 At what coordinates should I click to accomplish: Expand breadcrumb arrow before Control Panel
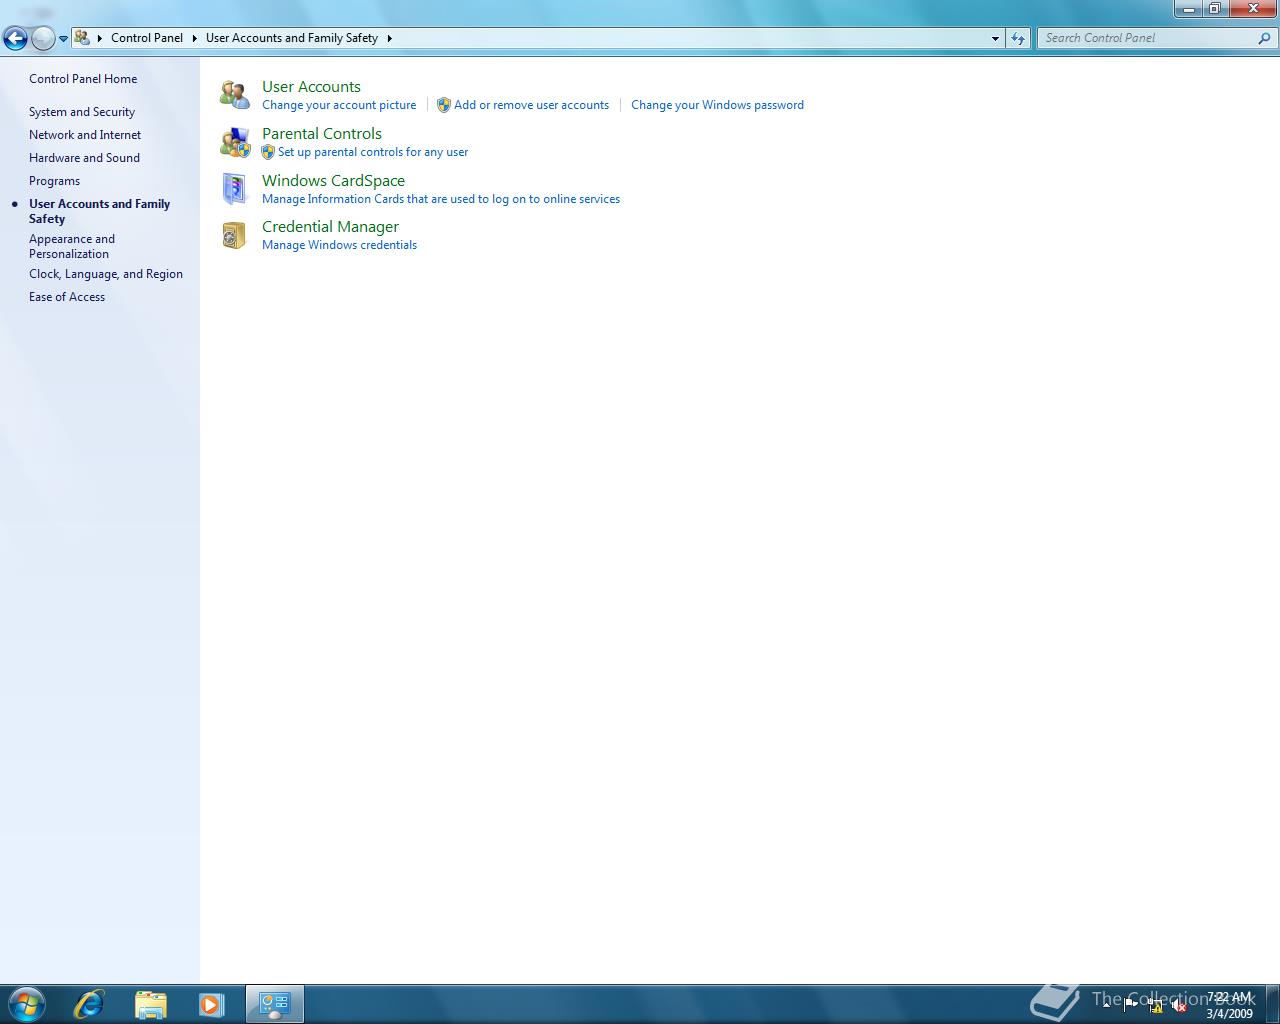tap(99, 38)
